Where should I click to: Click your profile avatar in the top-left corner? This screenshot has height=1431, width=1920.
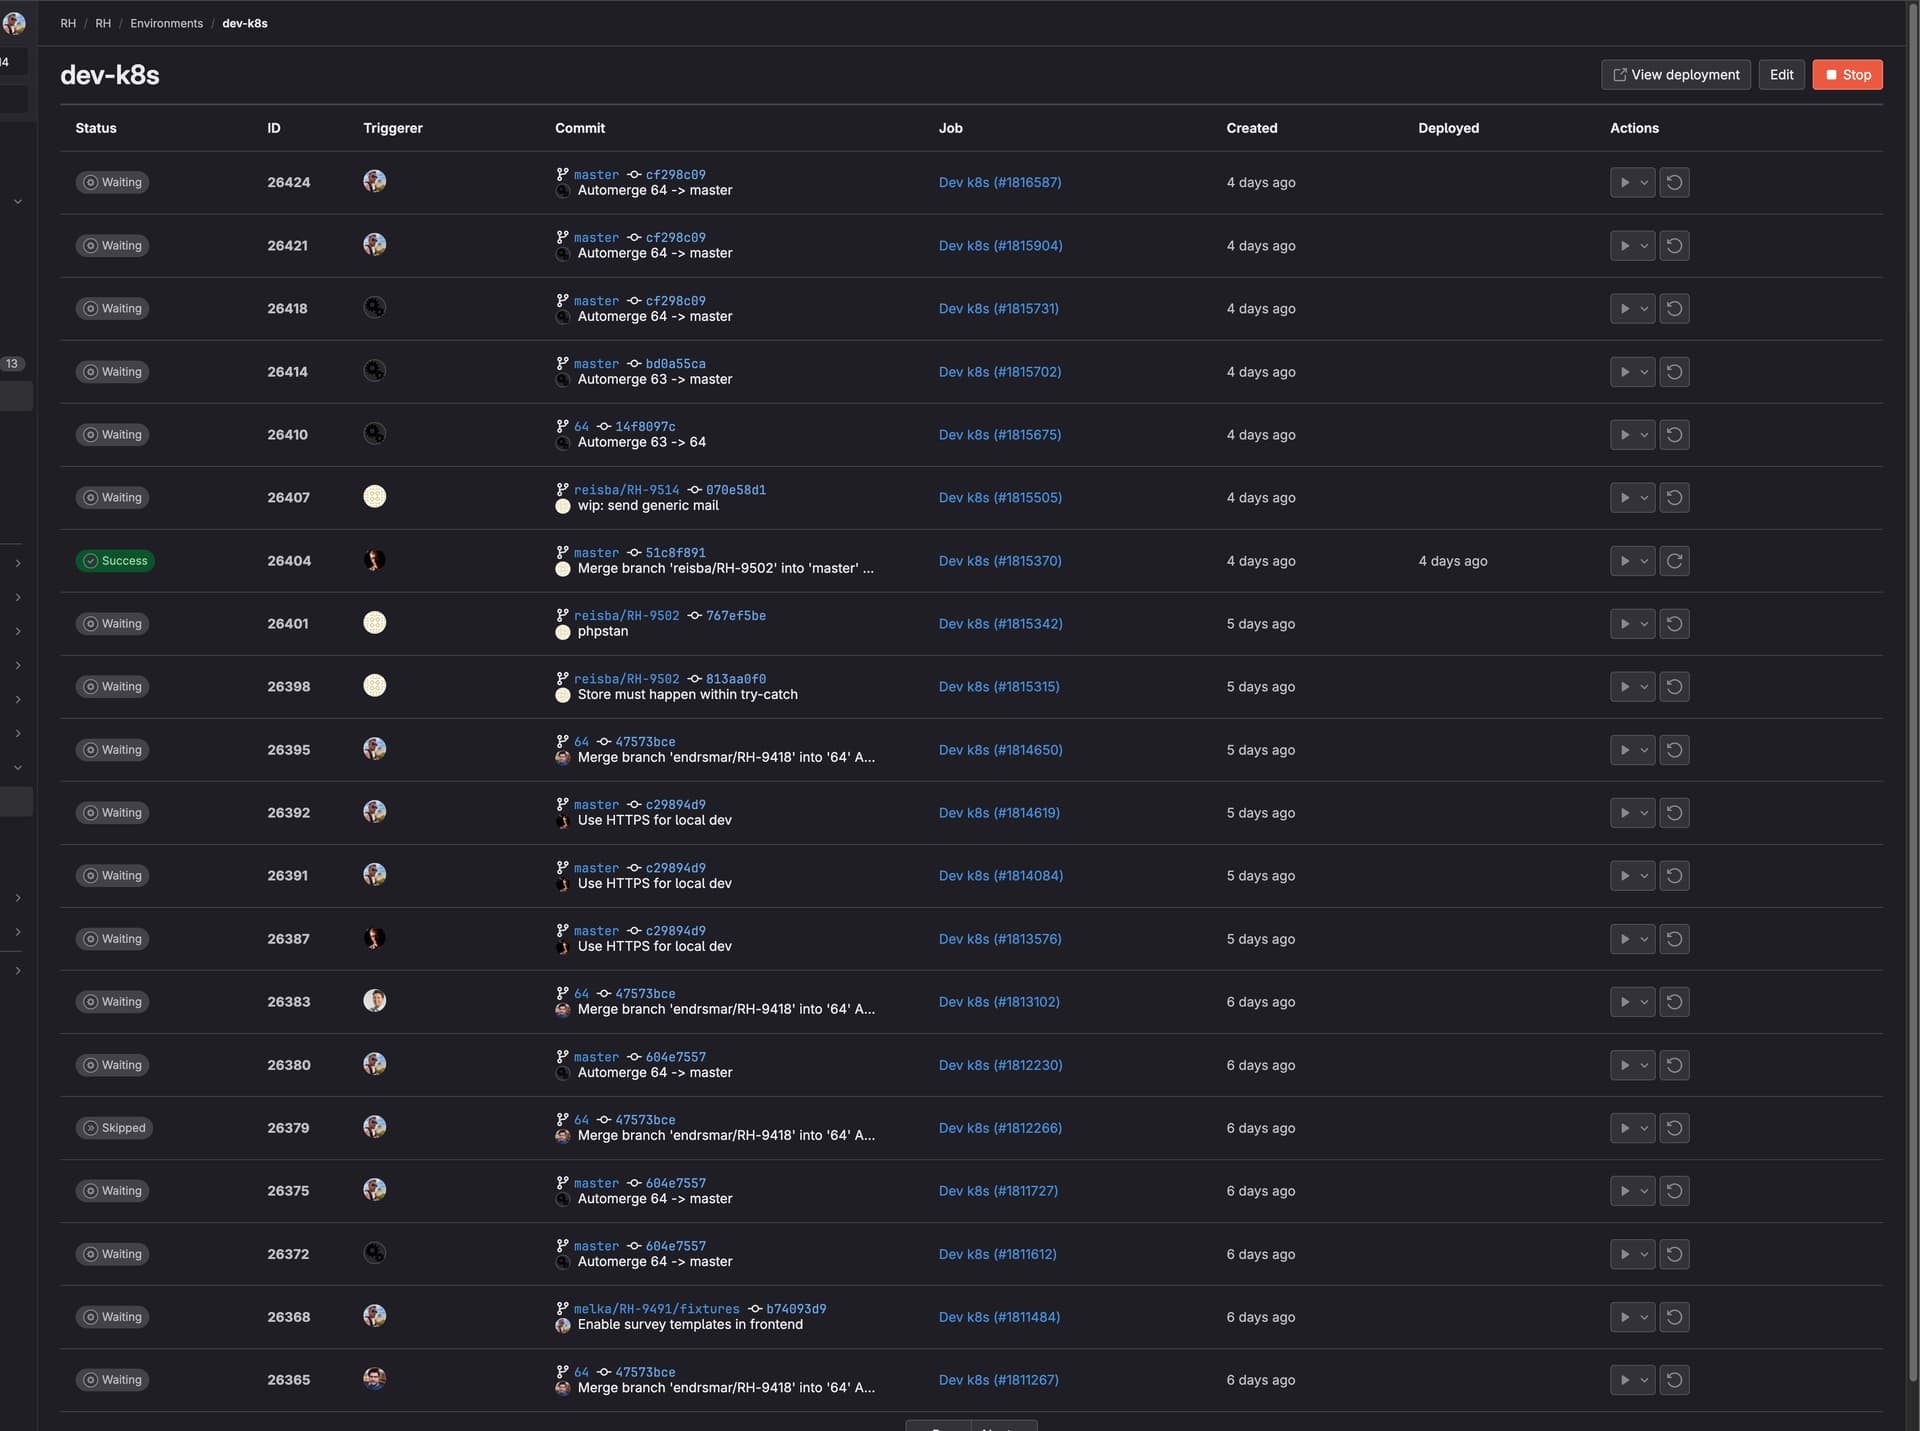click(15, 23)
